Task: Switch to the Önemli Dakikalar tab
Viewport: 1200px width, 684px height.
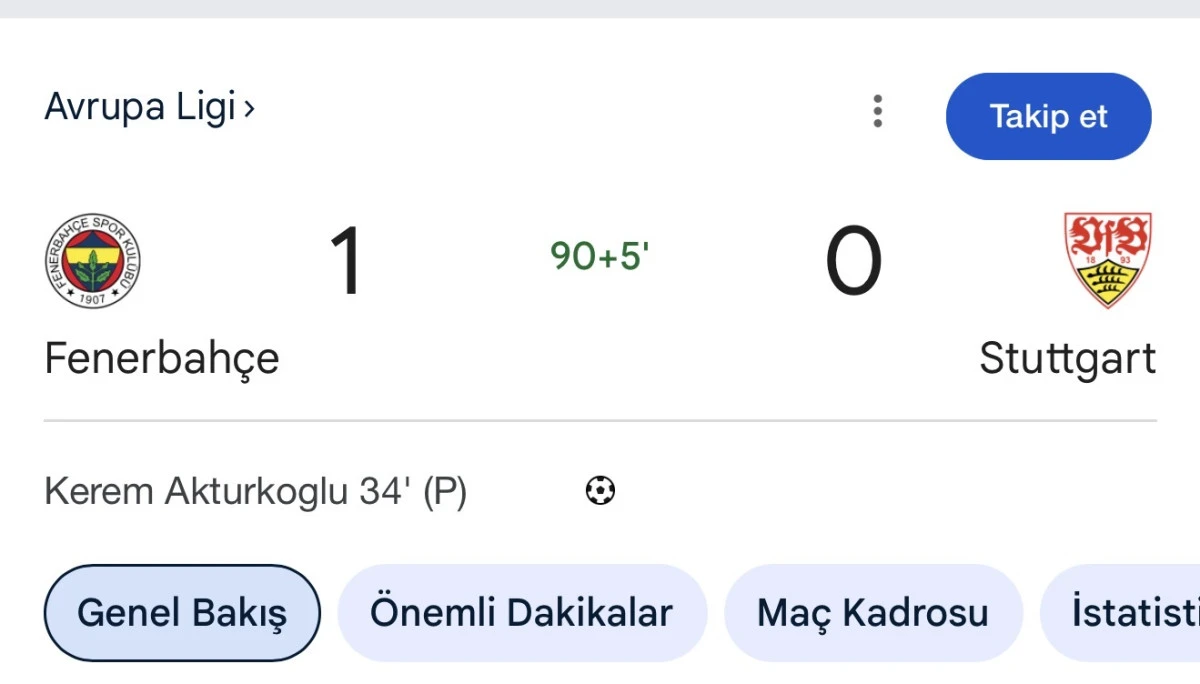Action: pos(521,613)
